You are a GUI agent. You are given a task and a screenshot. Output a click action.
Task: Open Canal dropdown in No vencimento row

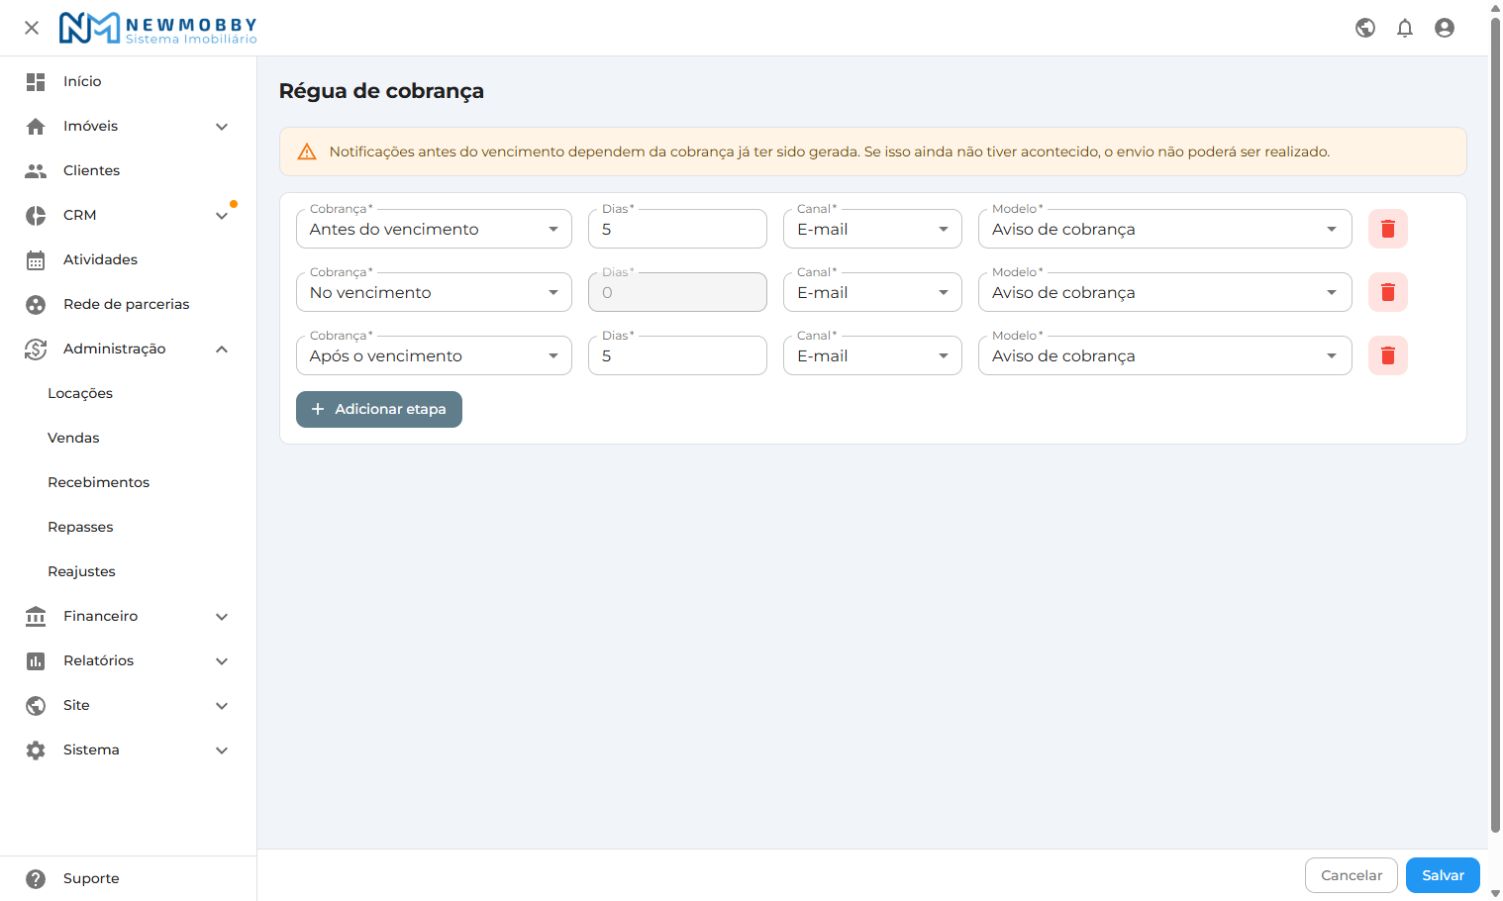pyautogui.click(x=872, y=292)
